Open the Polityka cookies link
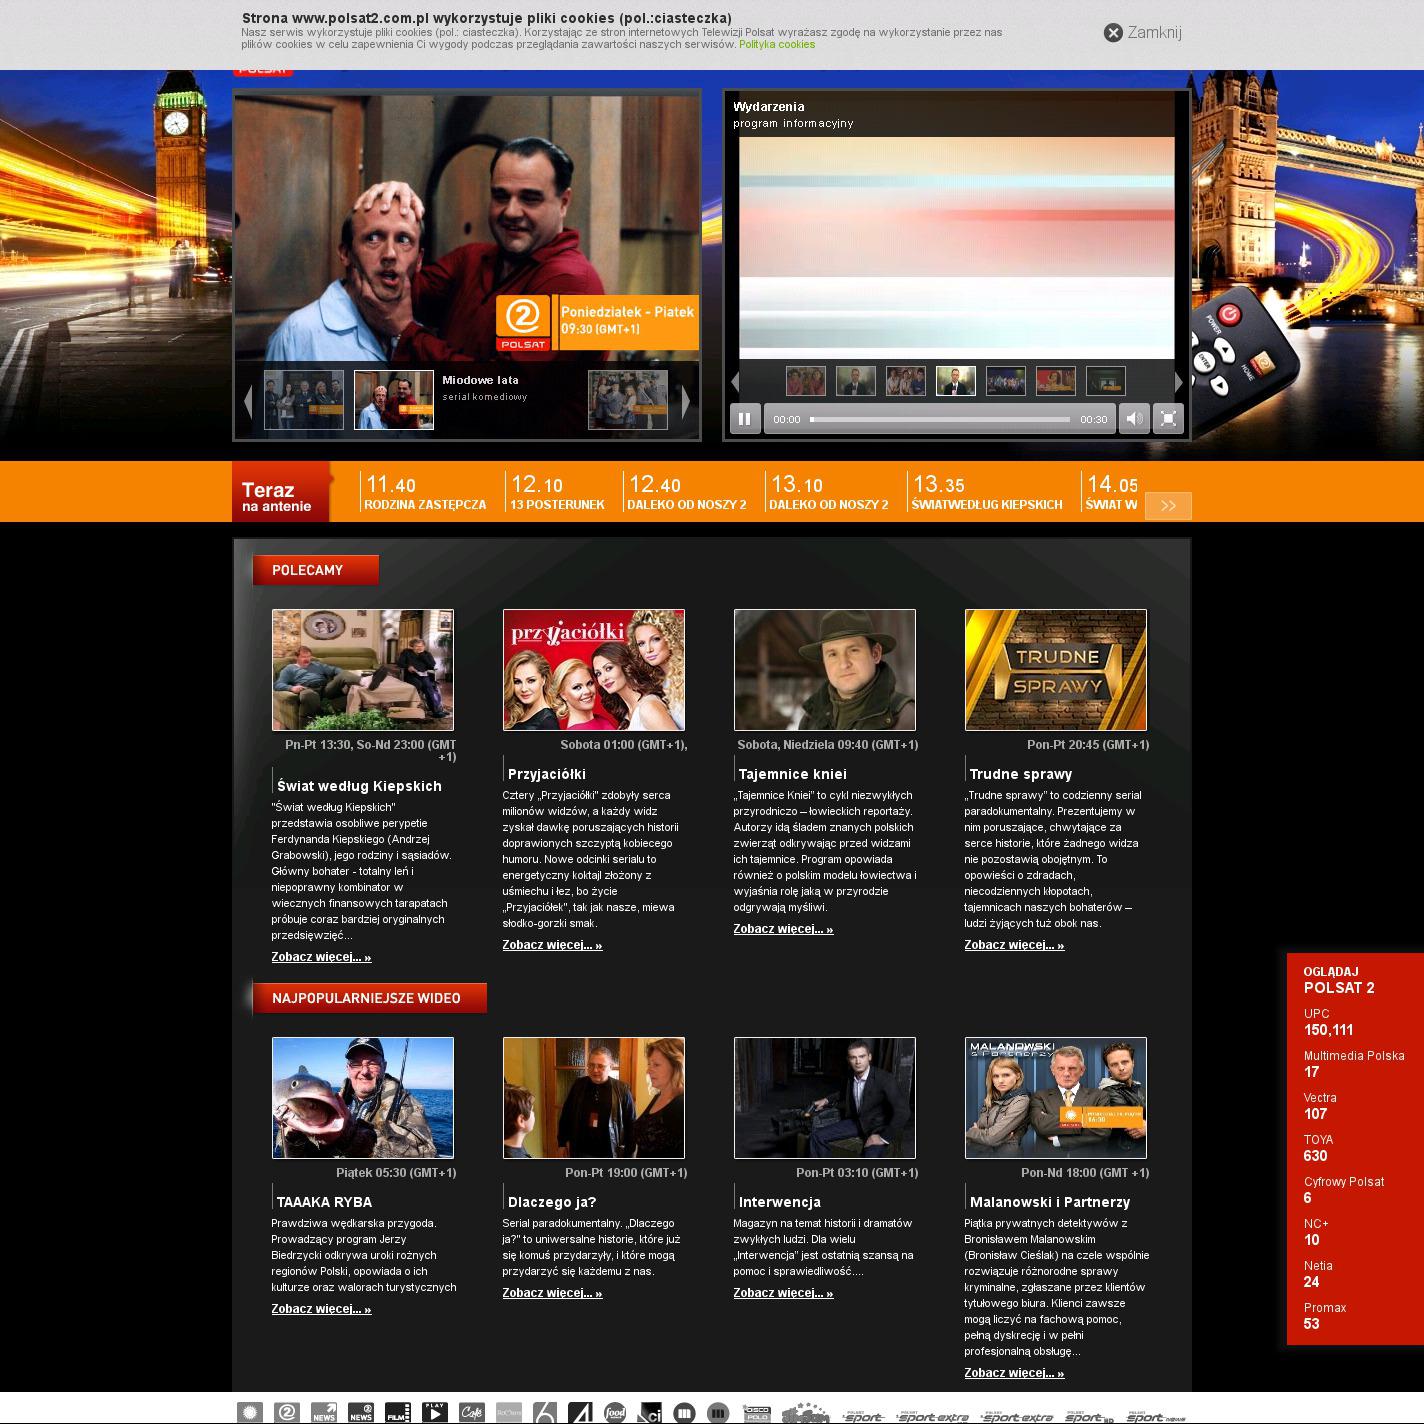This screenshot has height=1424, width=1424. coord(776,45)
